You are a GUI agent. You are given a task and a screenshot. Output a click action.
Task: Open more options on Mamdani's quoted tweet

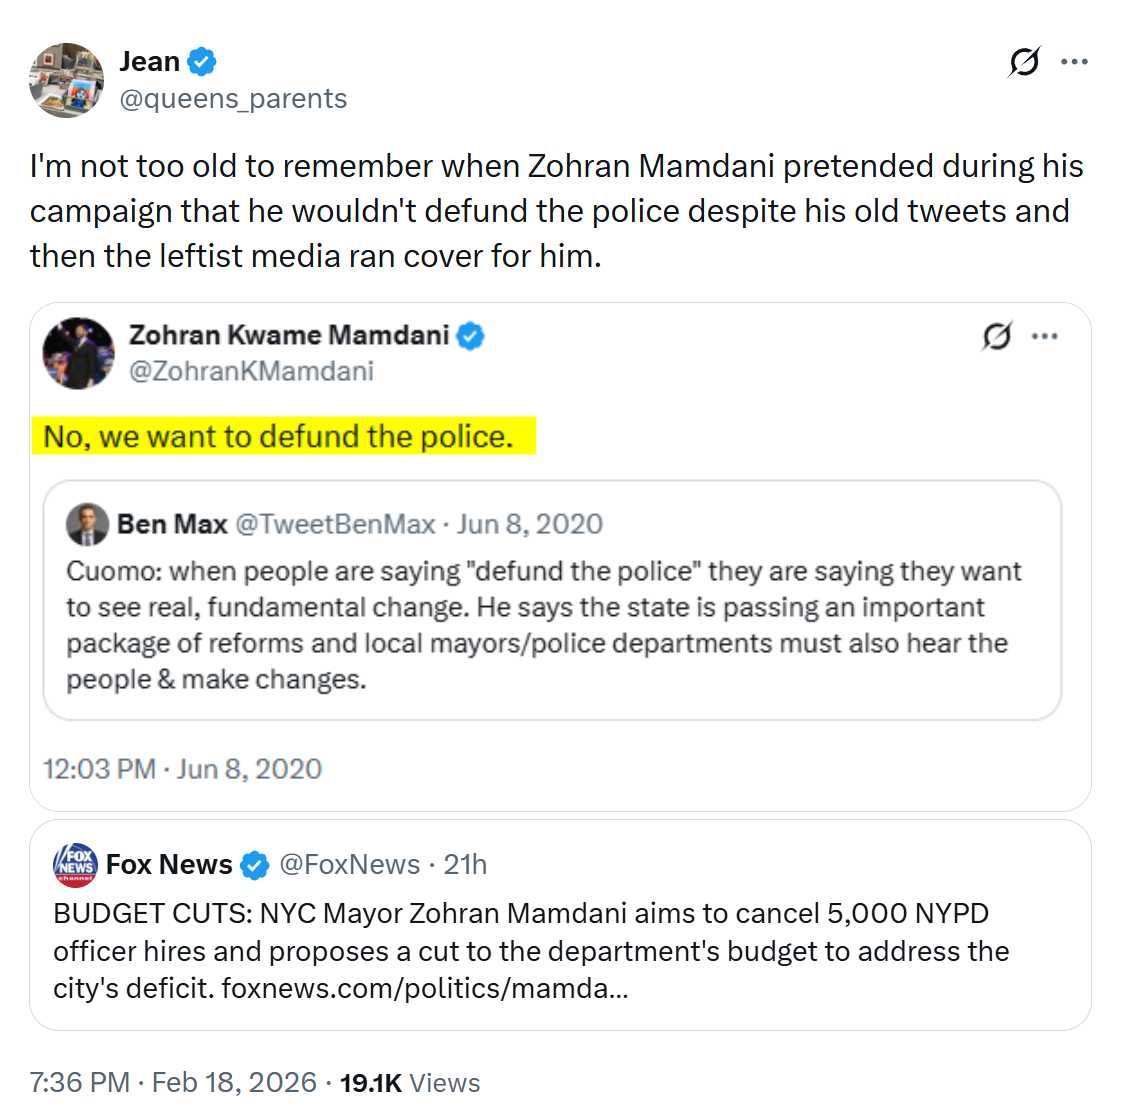1044,336
